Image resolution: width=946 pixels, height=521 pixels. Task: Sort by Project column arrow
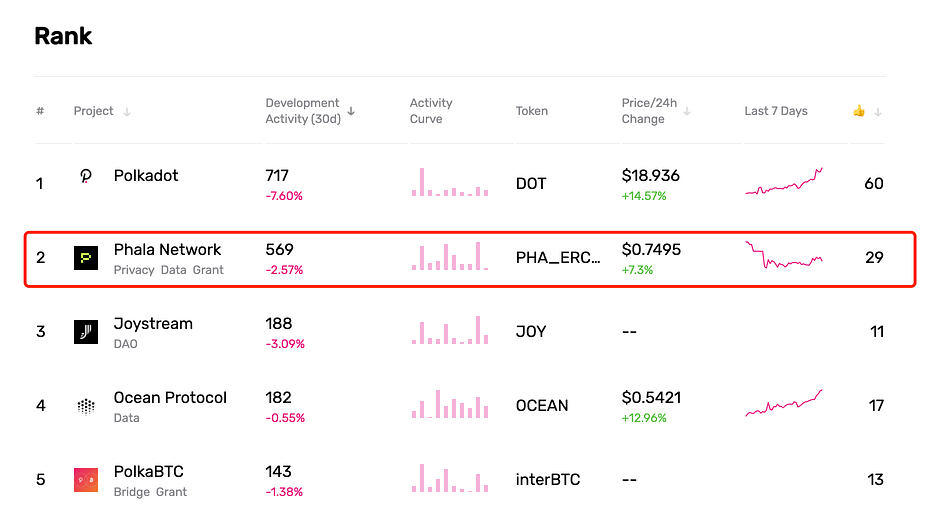127,112
